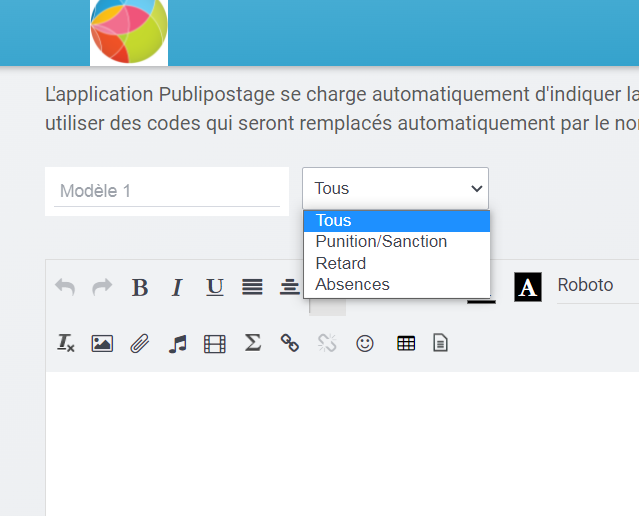Choose "Punition/Sanction" from the dropdown list
The height and width of the screenshot is (516, 639).
coord(381,242)
